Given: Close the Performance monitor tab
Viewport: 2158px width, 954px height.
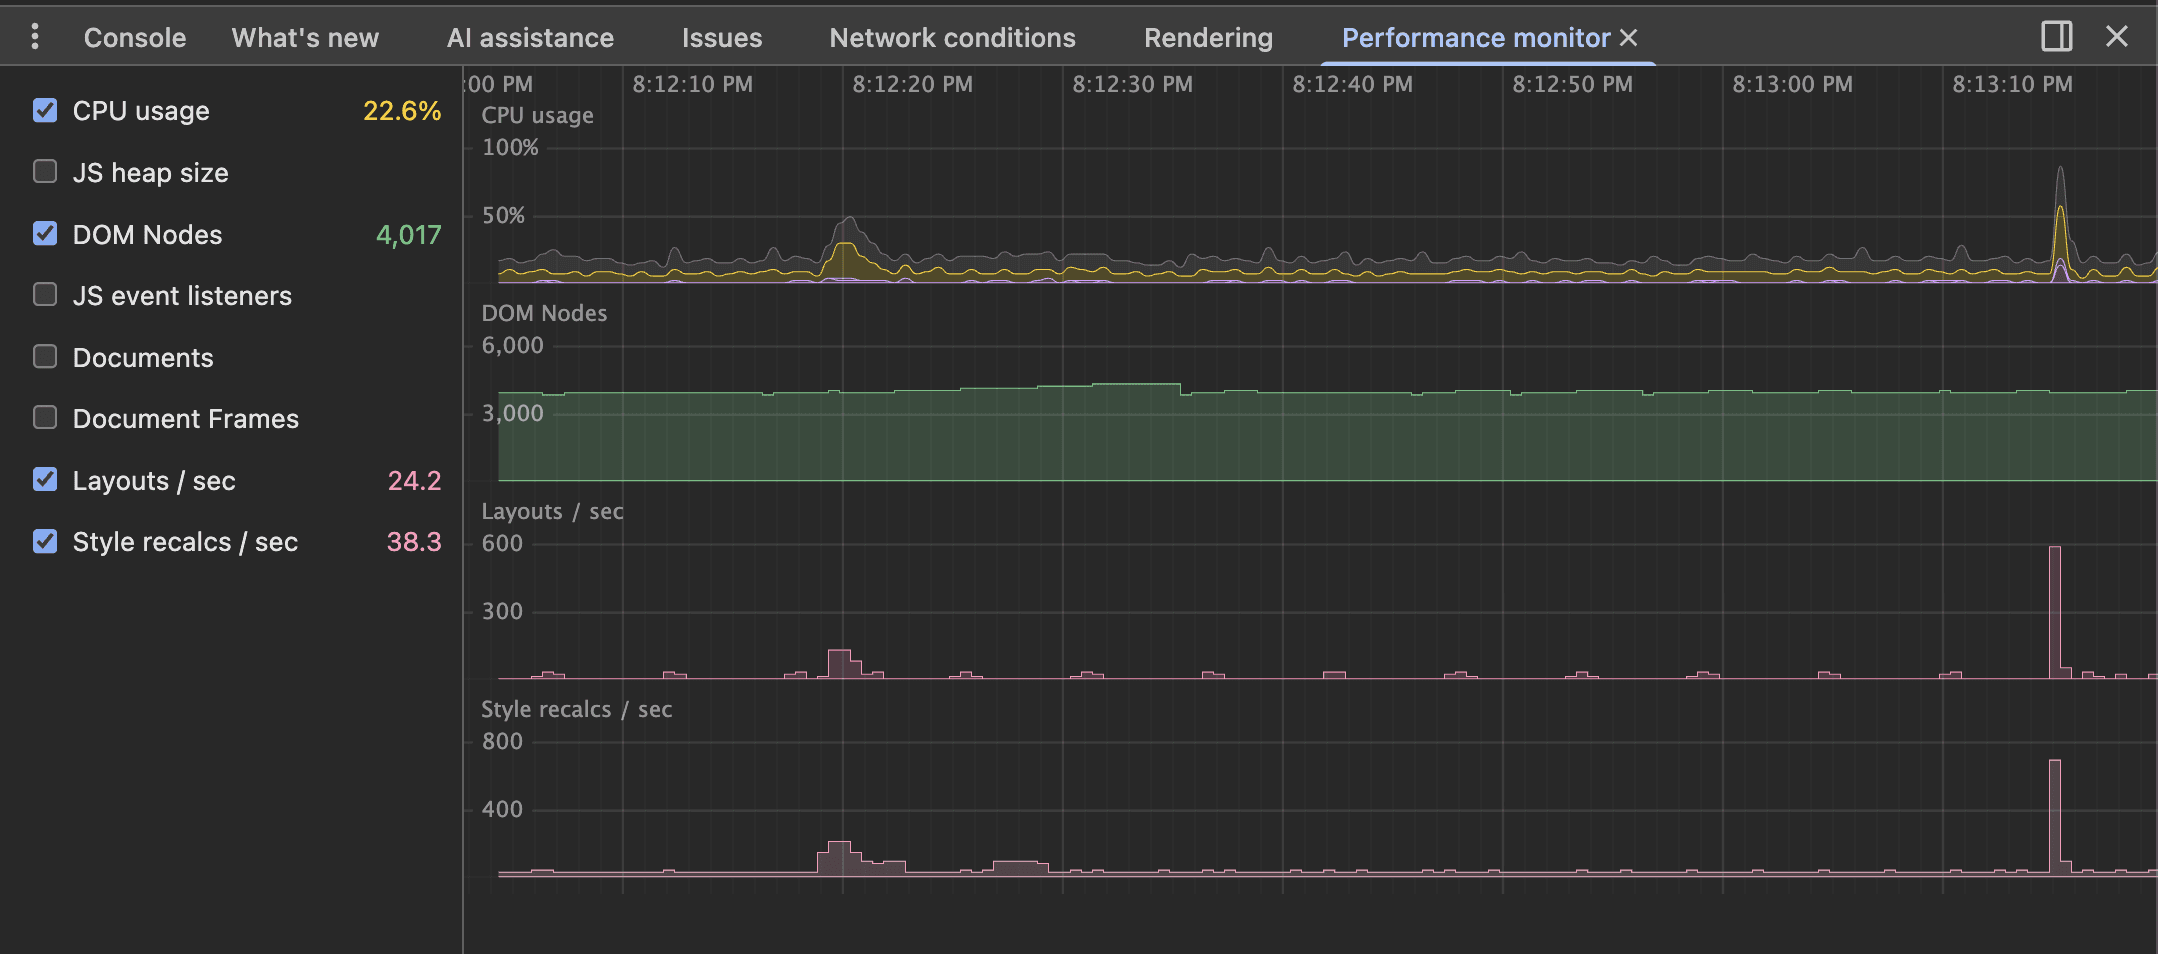Looking at the screenshot, I should point(1630,37).
